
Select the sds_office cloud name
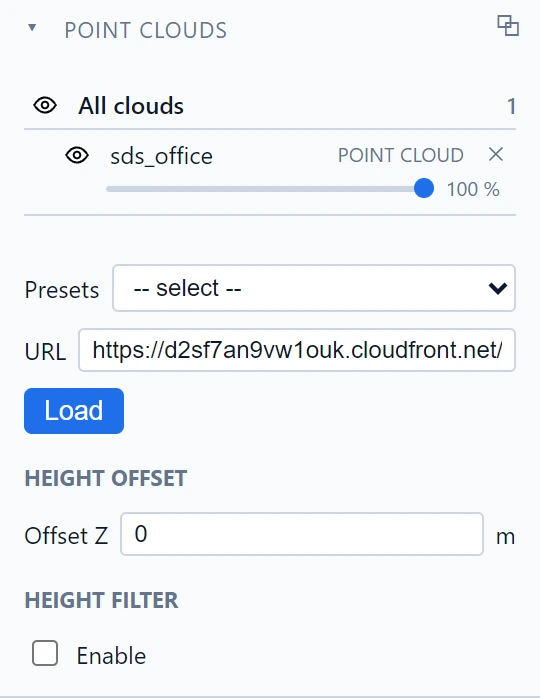[161, 156]
